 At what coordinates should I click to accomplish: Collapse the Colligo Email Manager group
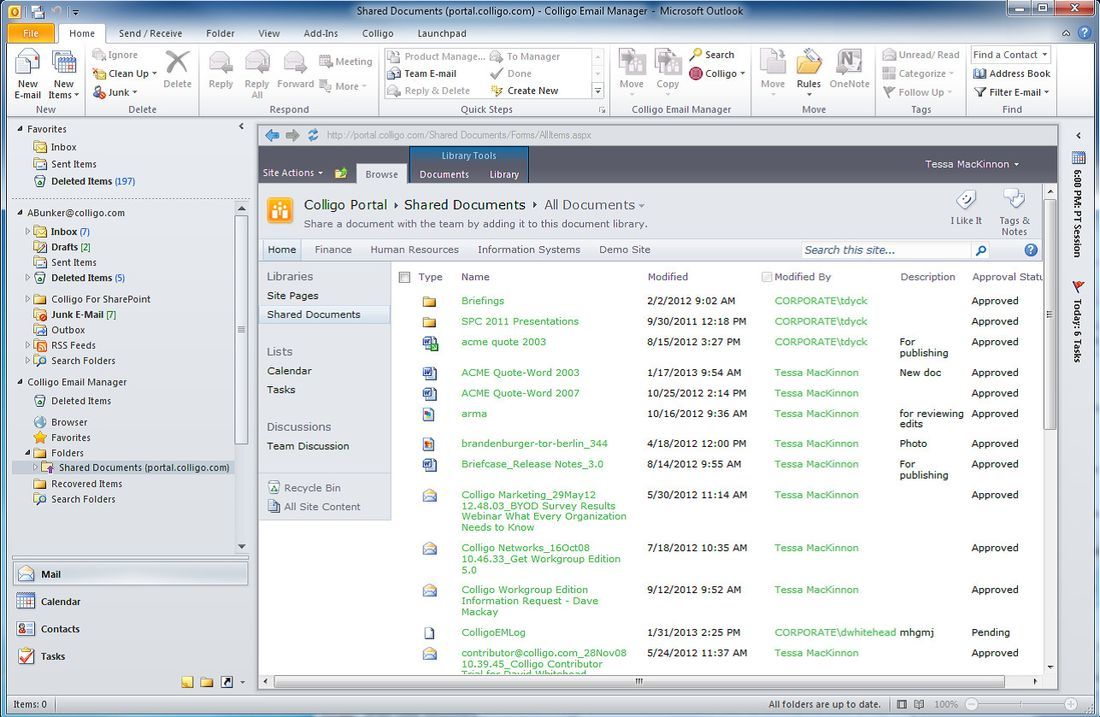[20, 382]
